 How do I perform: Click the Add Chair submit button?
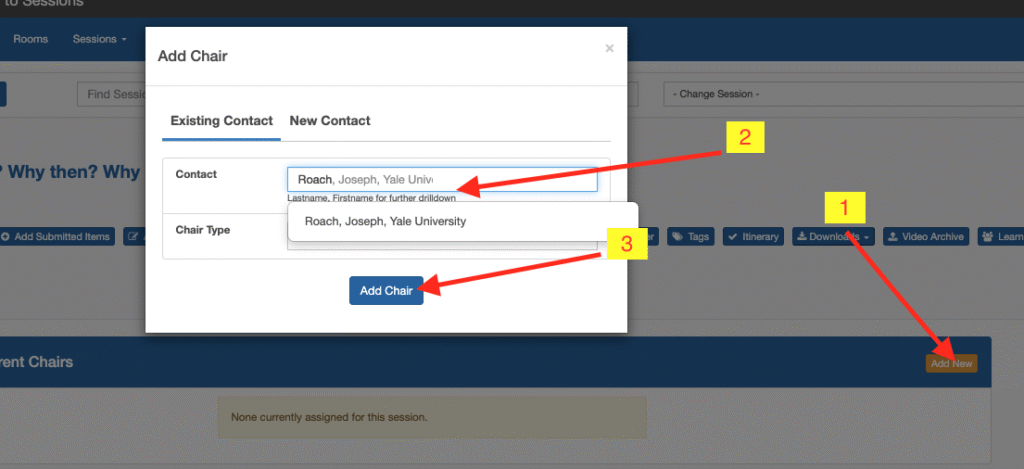pyautogui.click(x=385, y=290)
